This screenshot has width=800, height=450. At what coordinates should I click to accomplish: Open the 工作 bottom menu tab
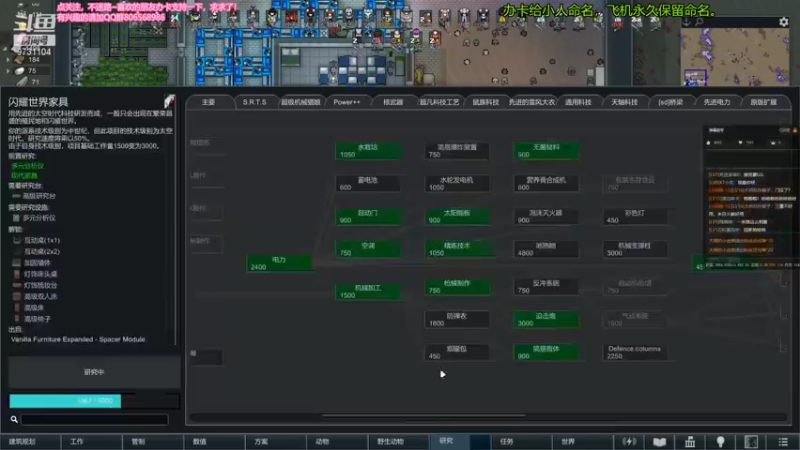point(91,442)
